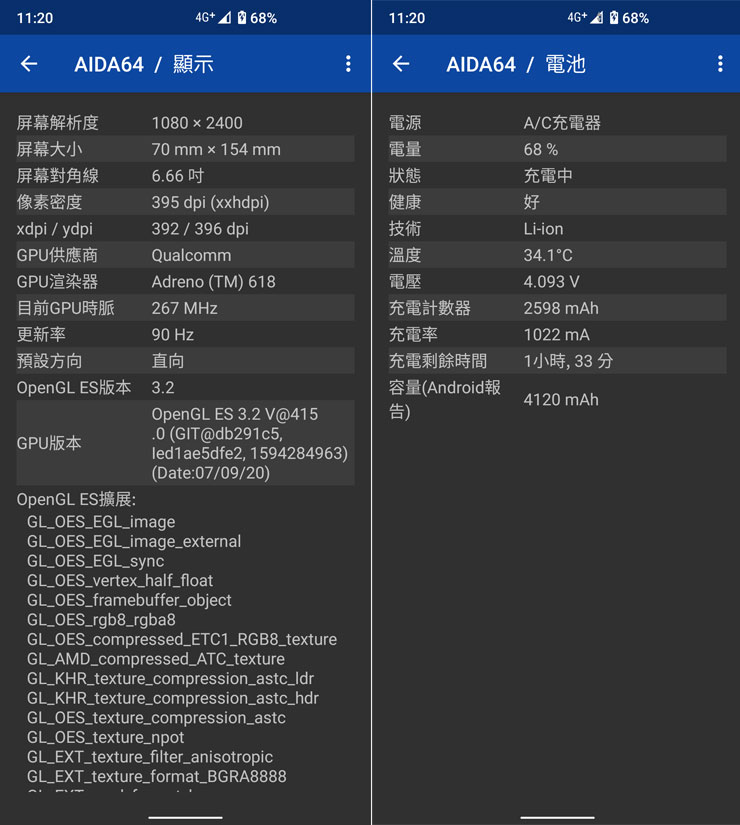Select the 容量(Android報告) 4120 mAh row
The width and height of the screenshot is (740, 825).
point(556,399)
